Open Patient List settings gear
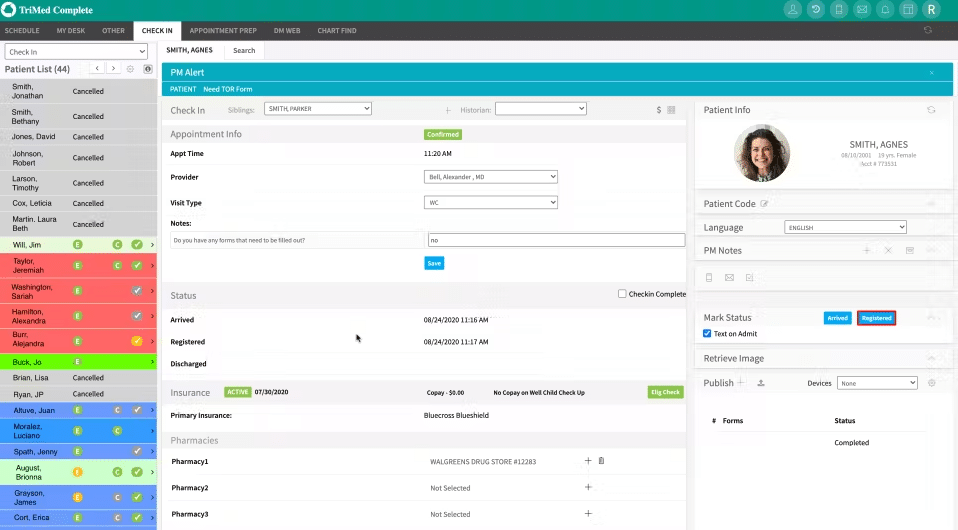Image resolution: width=958 pixels, height=530 pixels. pos(130,69)
